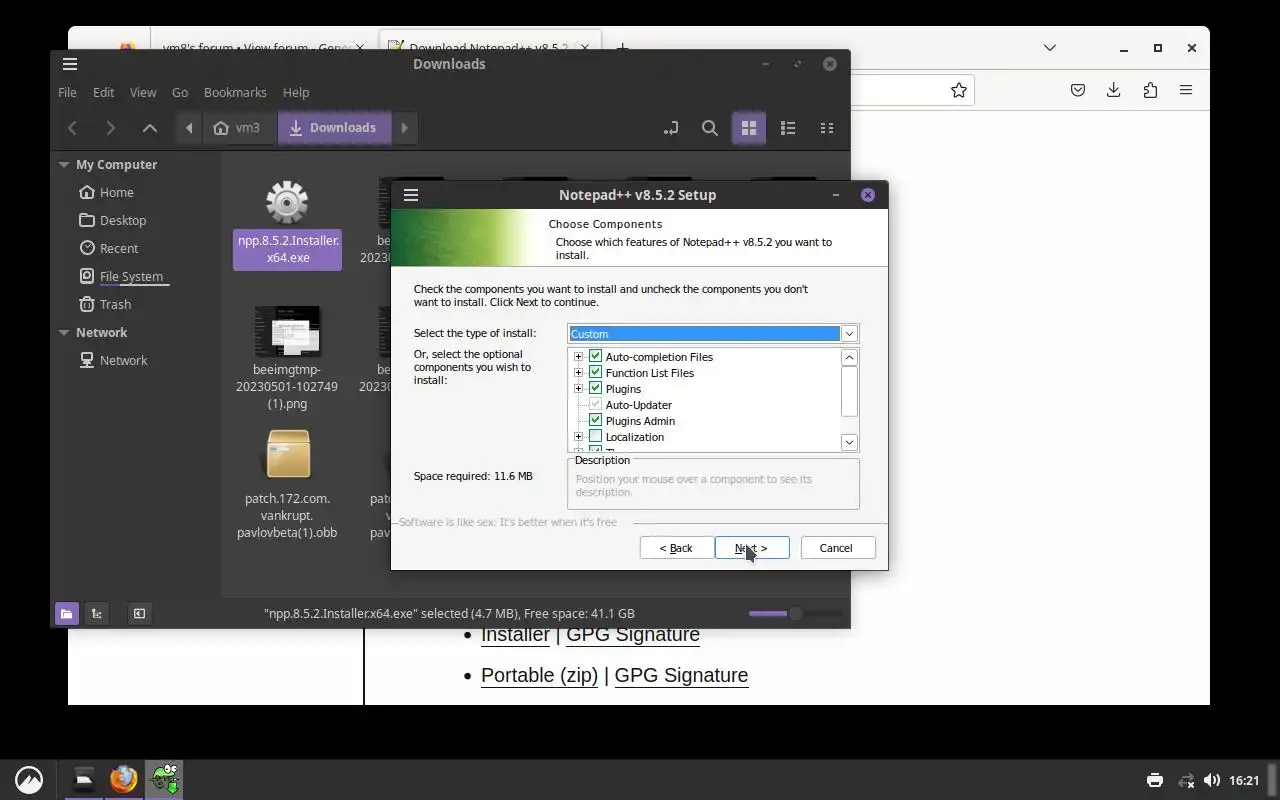Click Portable (zip) download link
The image size is (1280, 800).
pos(539,675)
